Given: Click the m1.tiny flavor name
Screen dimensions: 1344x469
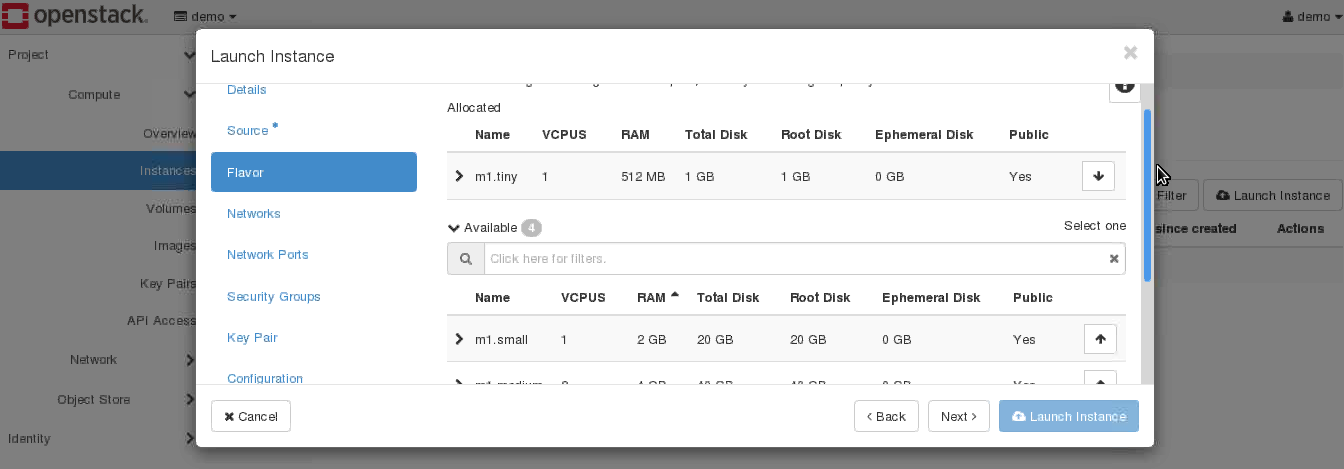Looking at the screenshot, I should [496, 177].
